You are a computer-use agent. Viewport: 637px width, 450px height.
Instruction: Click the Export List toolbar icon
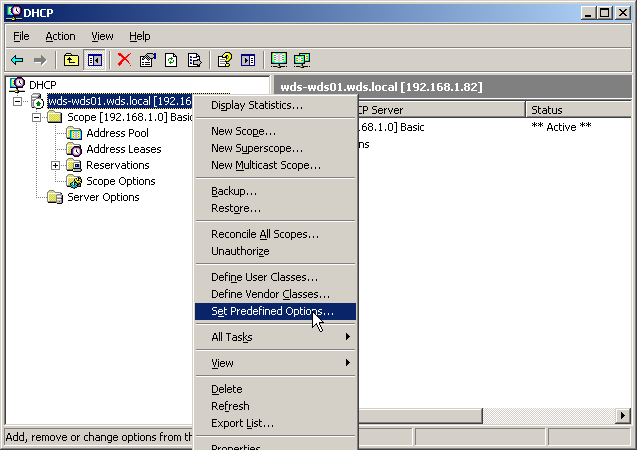coord(195,60)
